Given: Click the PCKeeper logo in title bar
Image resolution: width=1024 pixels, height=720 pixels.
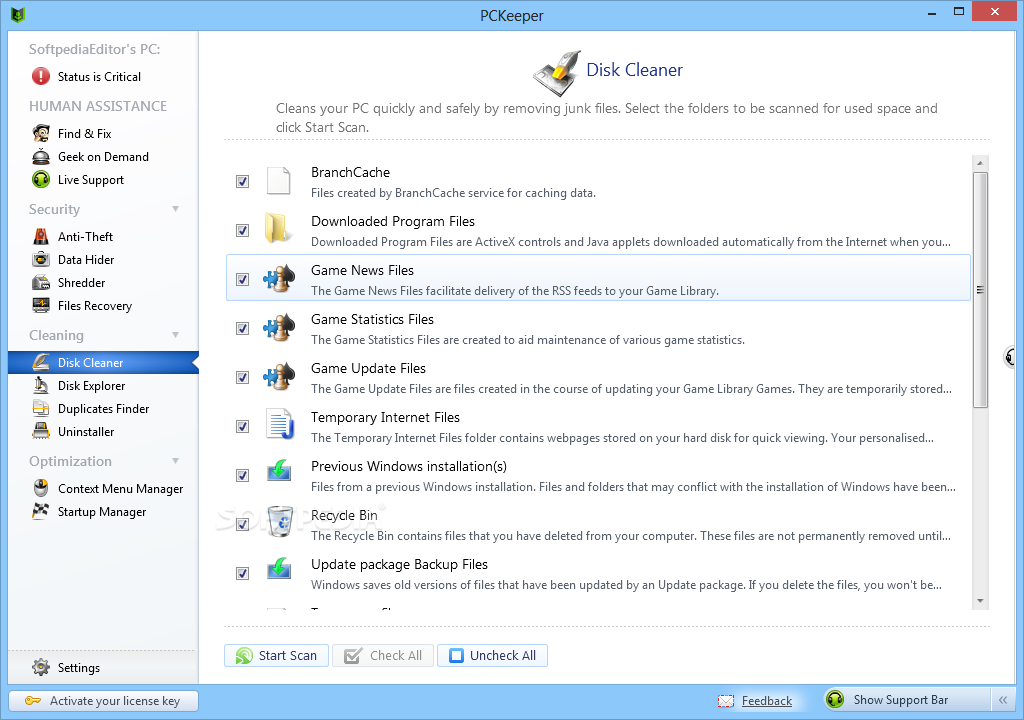Looking at the screenshot, I should coord(18,14).
